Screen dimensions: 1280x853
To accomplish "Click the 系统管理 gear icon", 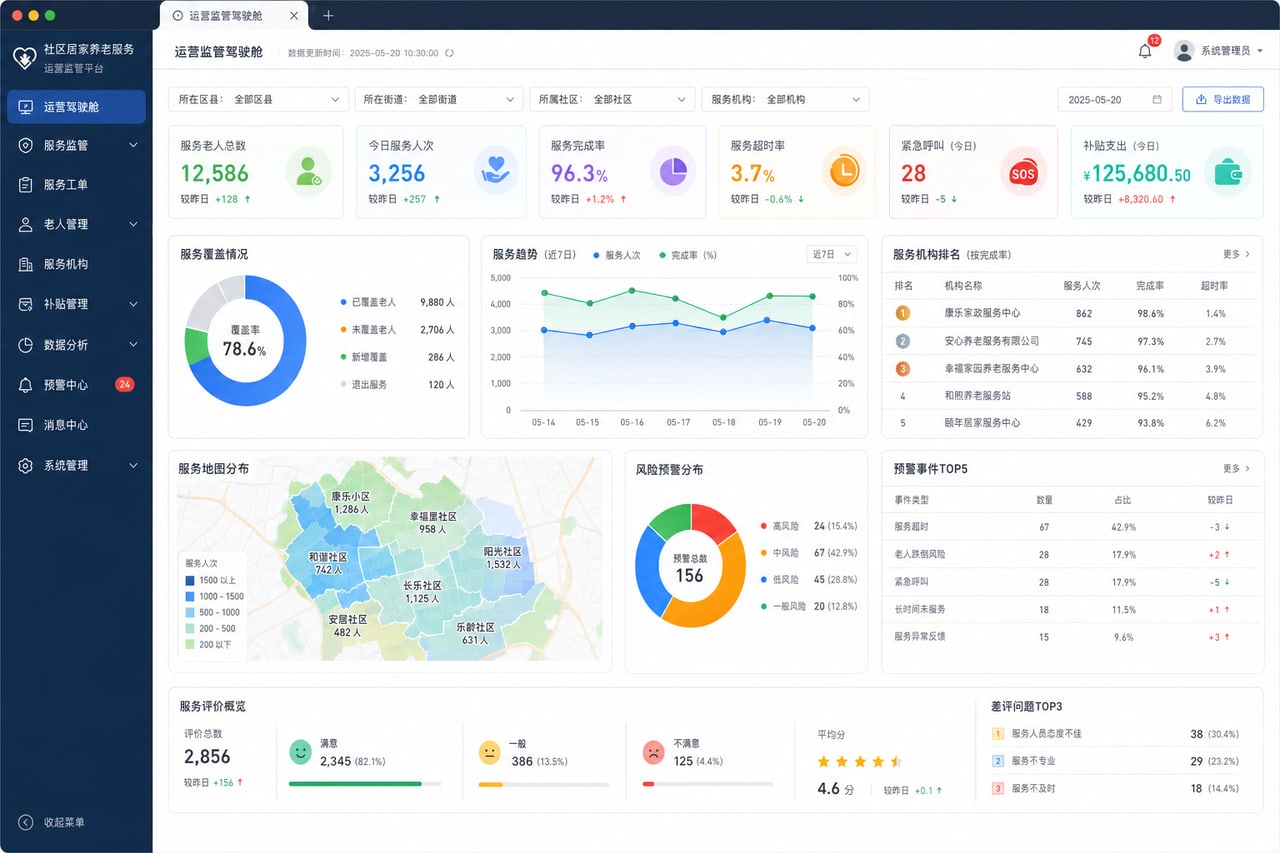I will pos(25,465).
